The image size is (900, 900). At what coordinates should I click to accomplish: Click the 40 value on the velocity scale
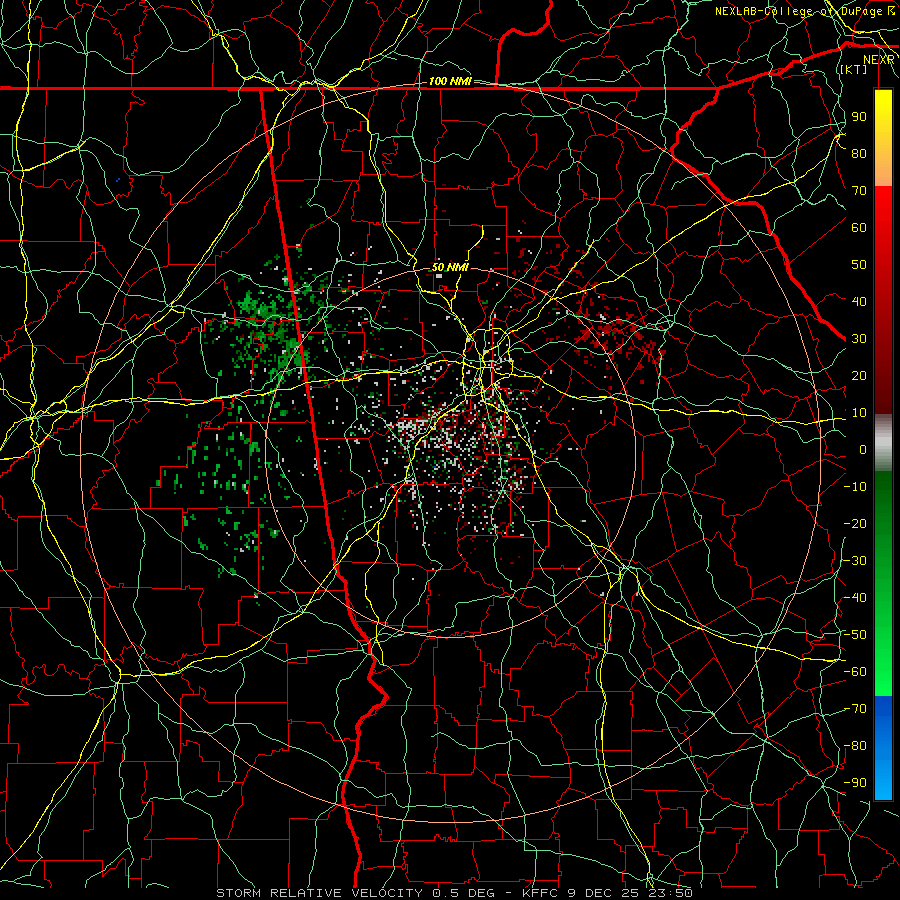coord(859,301)
